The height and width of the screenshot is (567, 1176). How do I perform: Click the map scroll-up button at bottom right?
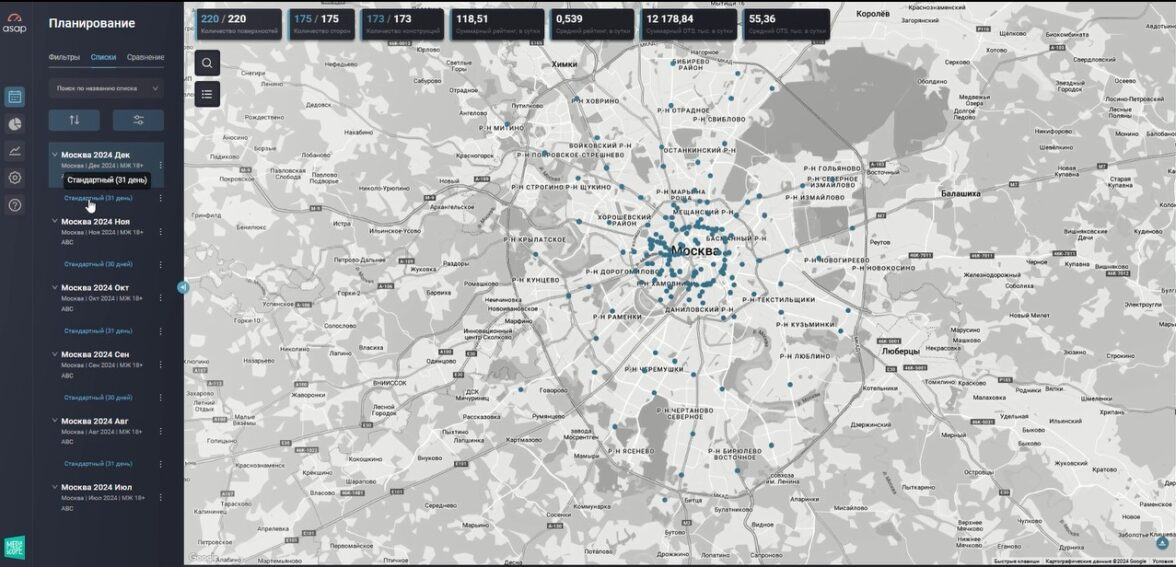1162,542
